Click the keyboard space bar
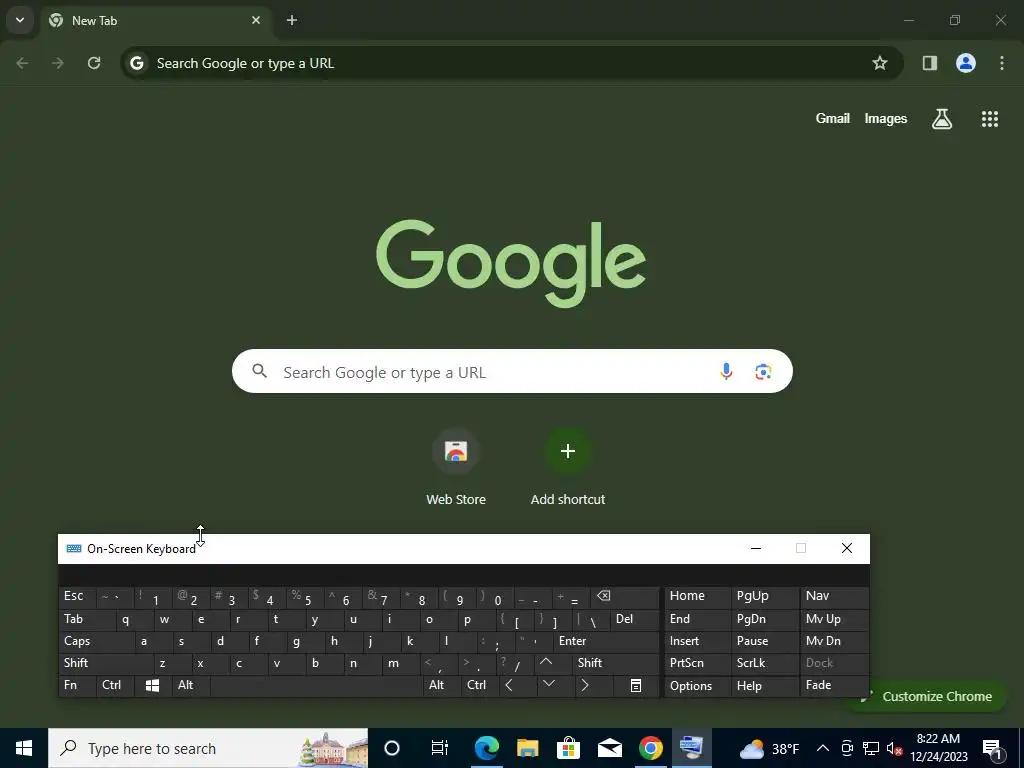The width and height of the screenshot is (1024, 768). [x=317, y=686]
